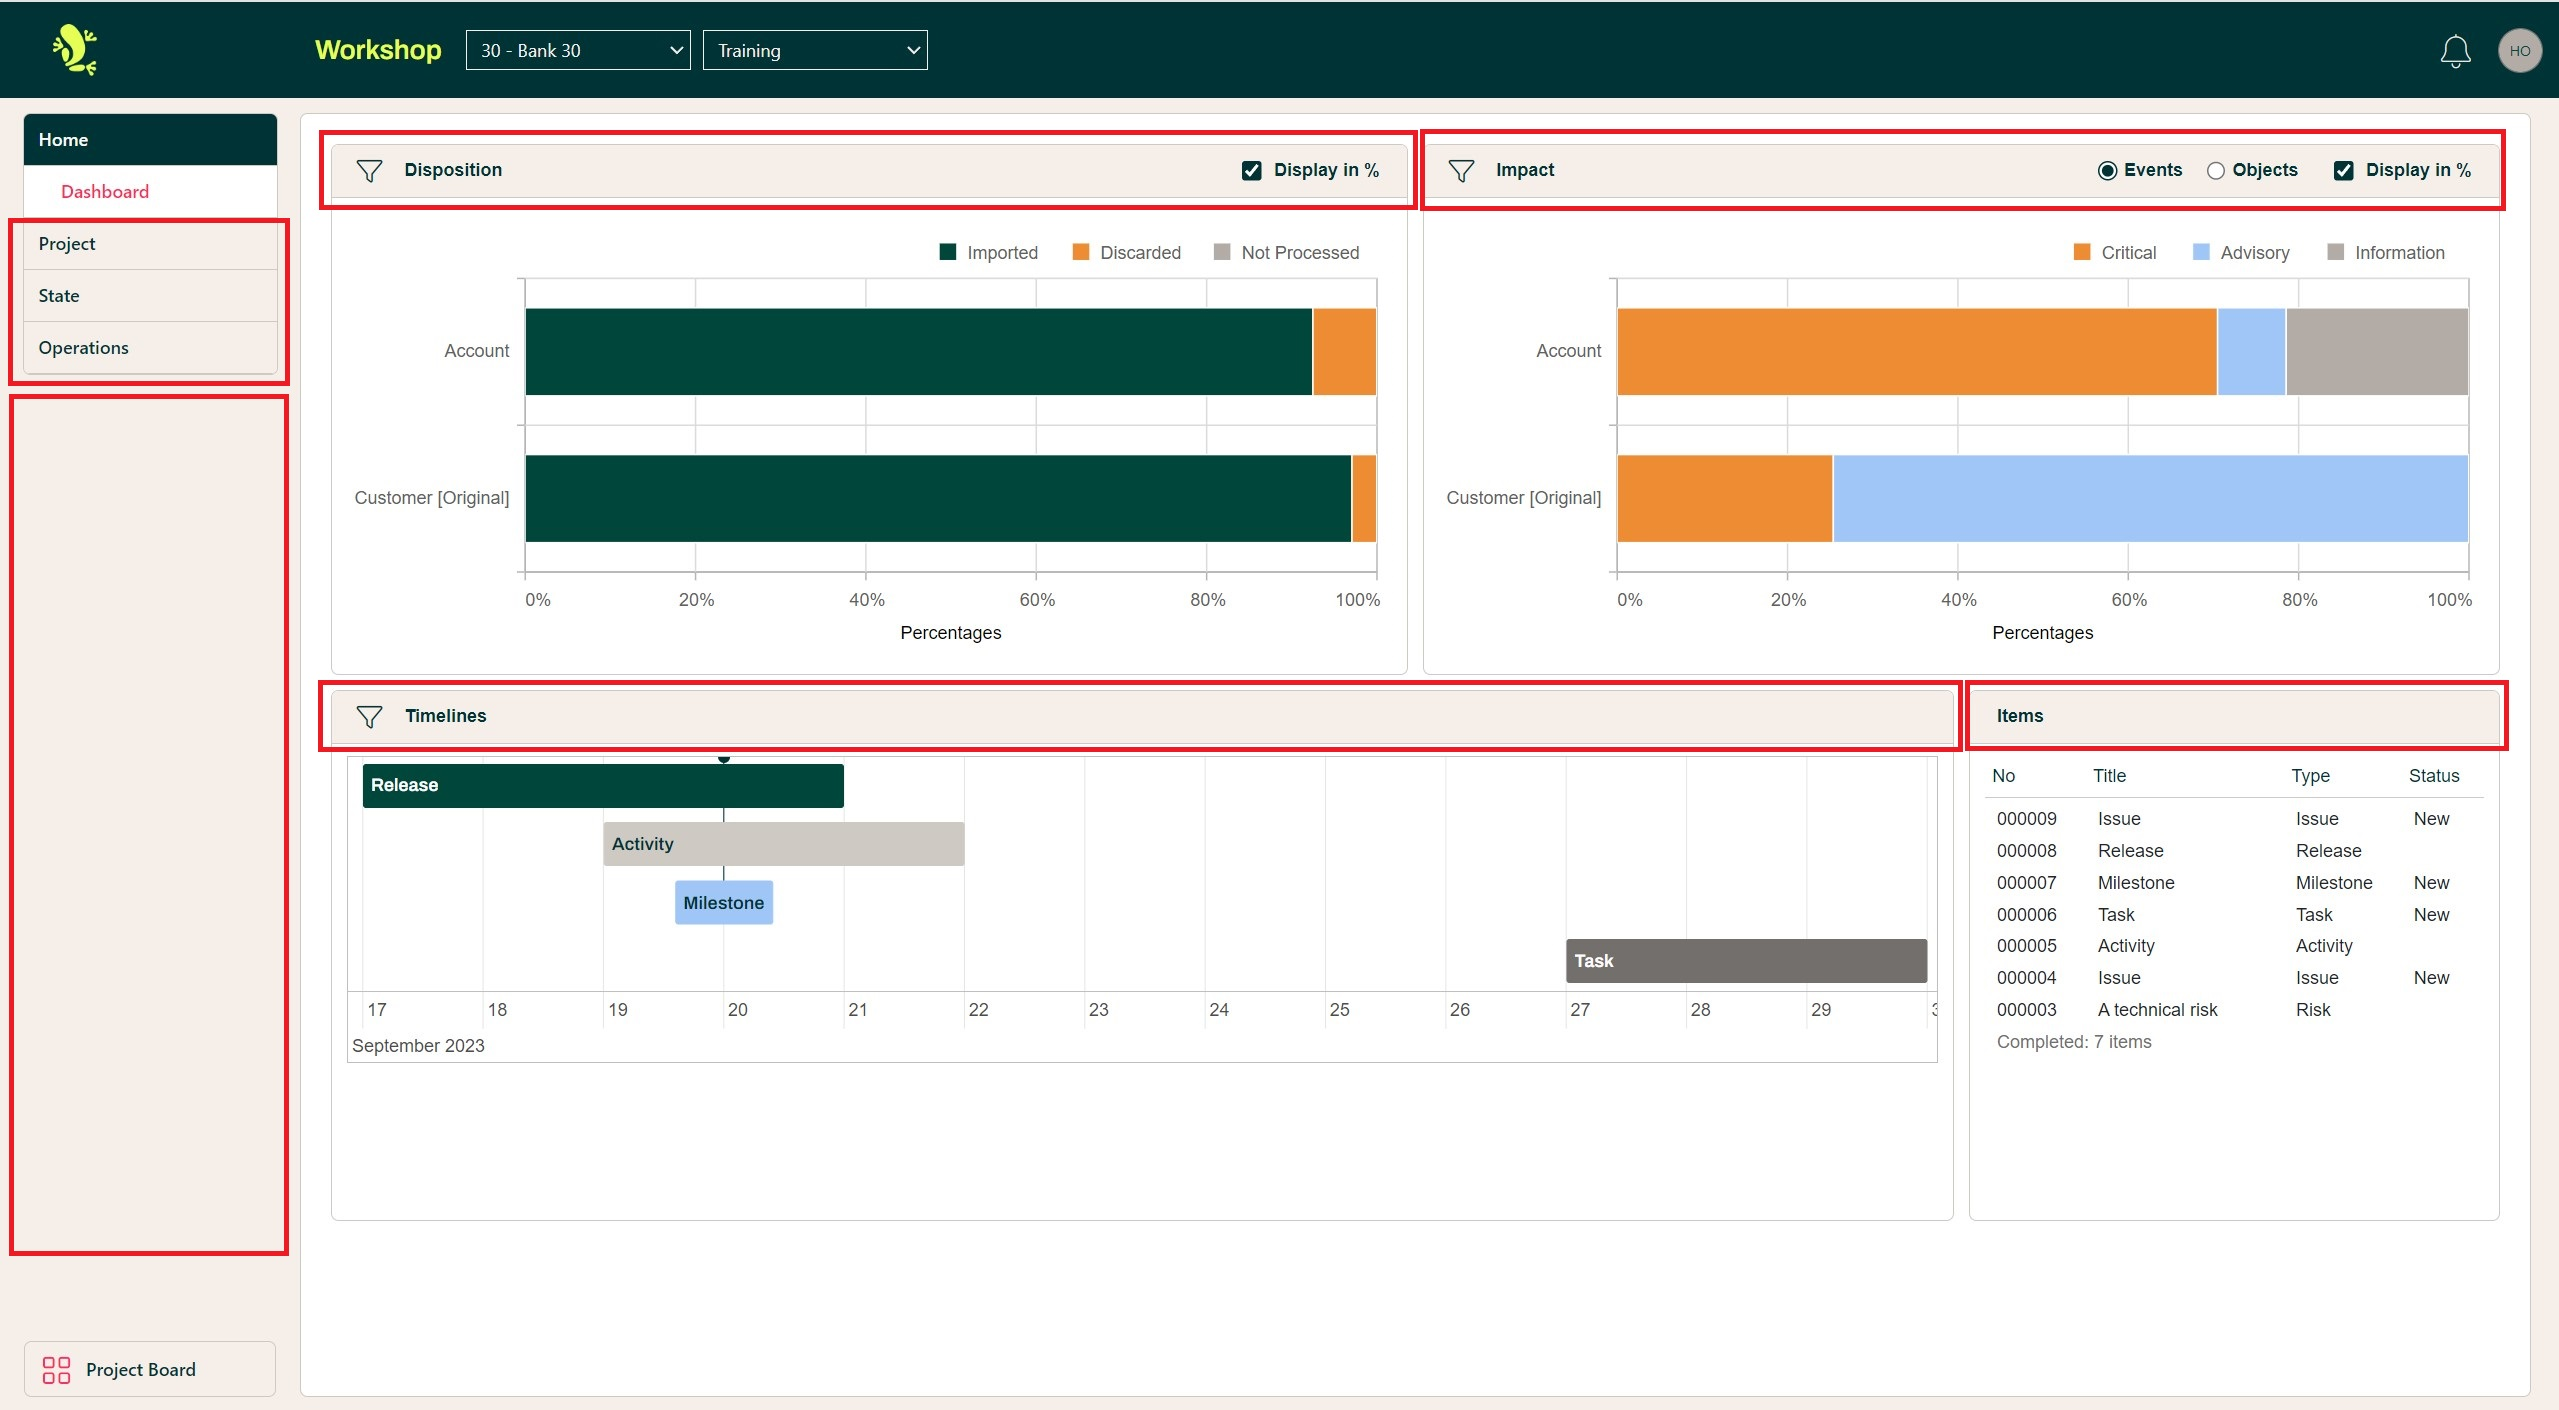
Task: Open notifications bell icon
Action: point(2455,52)
